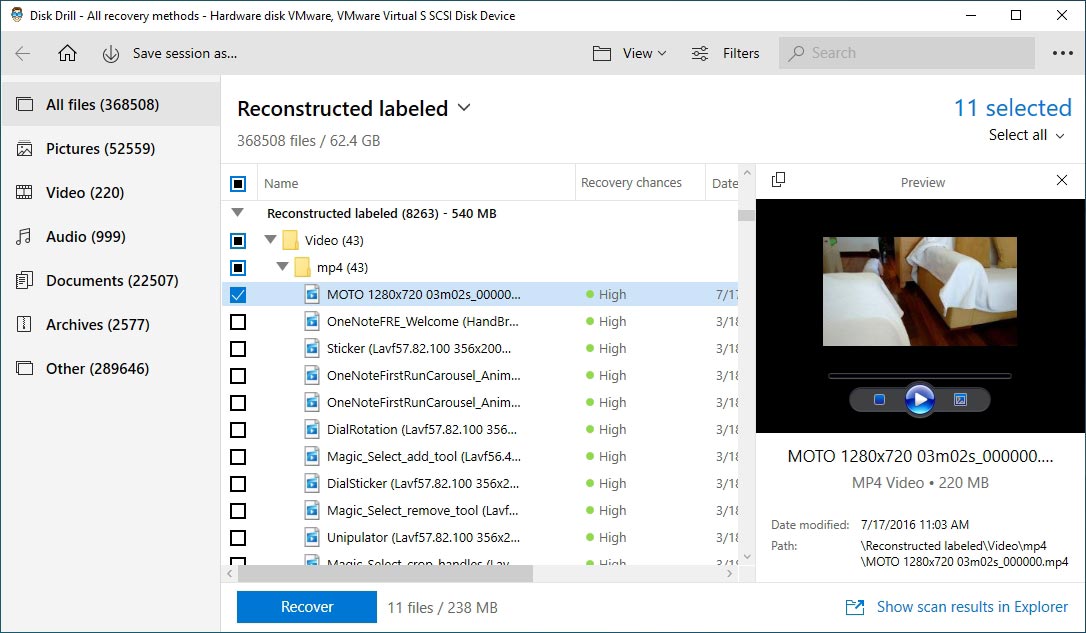Click the Video folder icon
The image size is (1086, 633).
290,240
